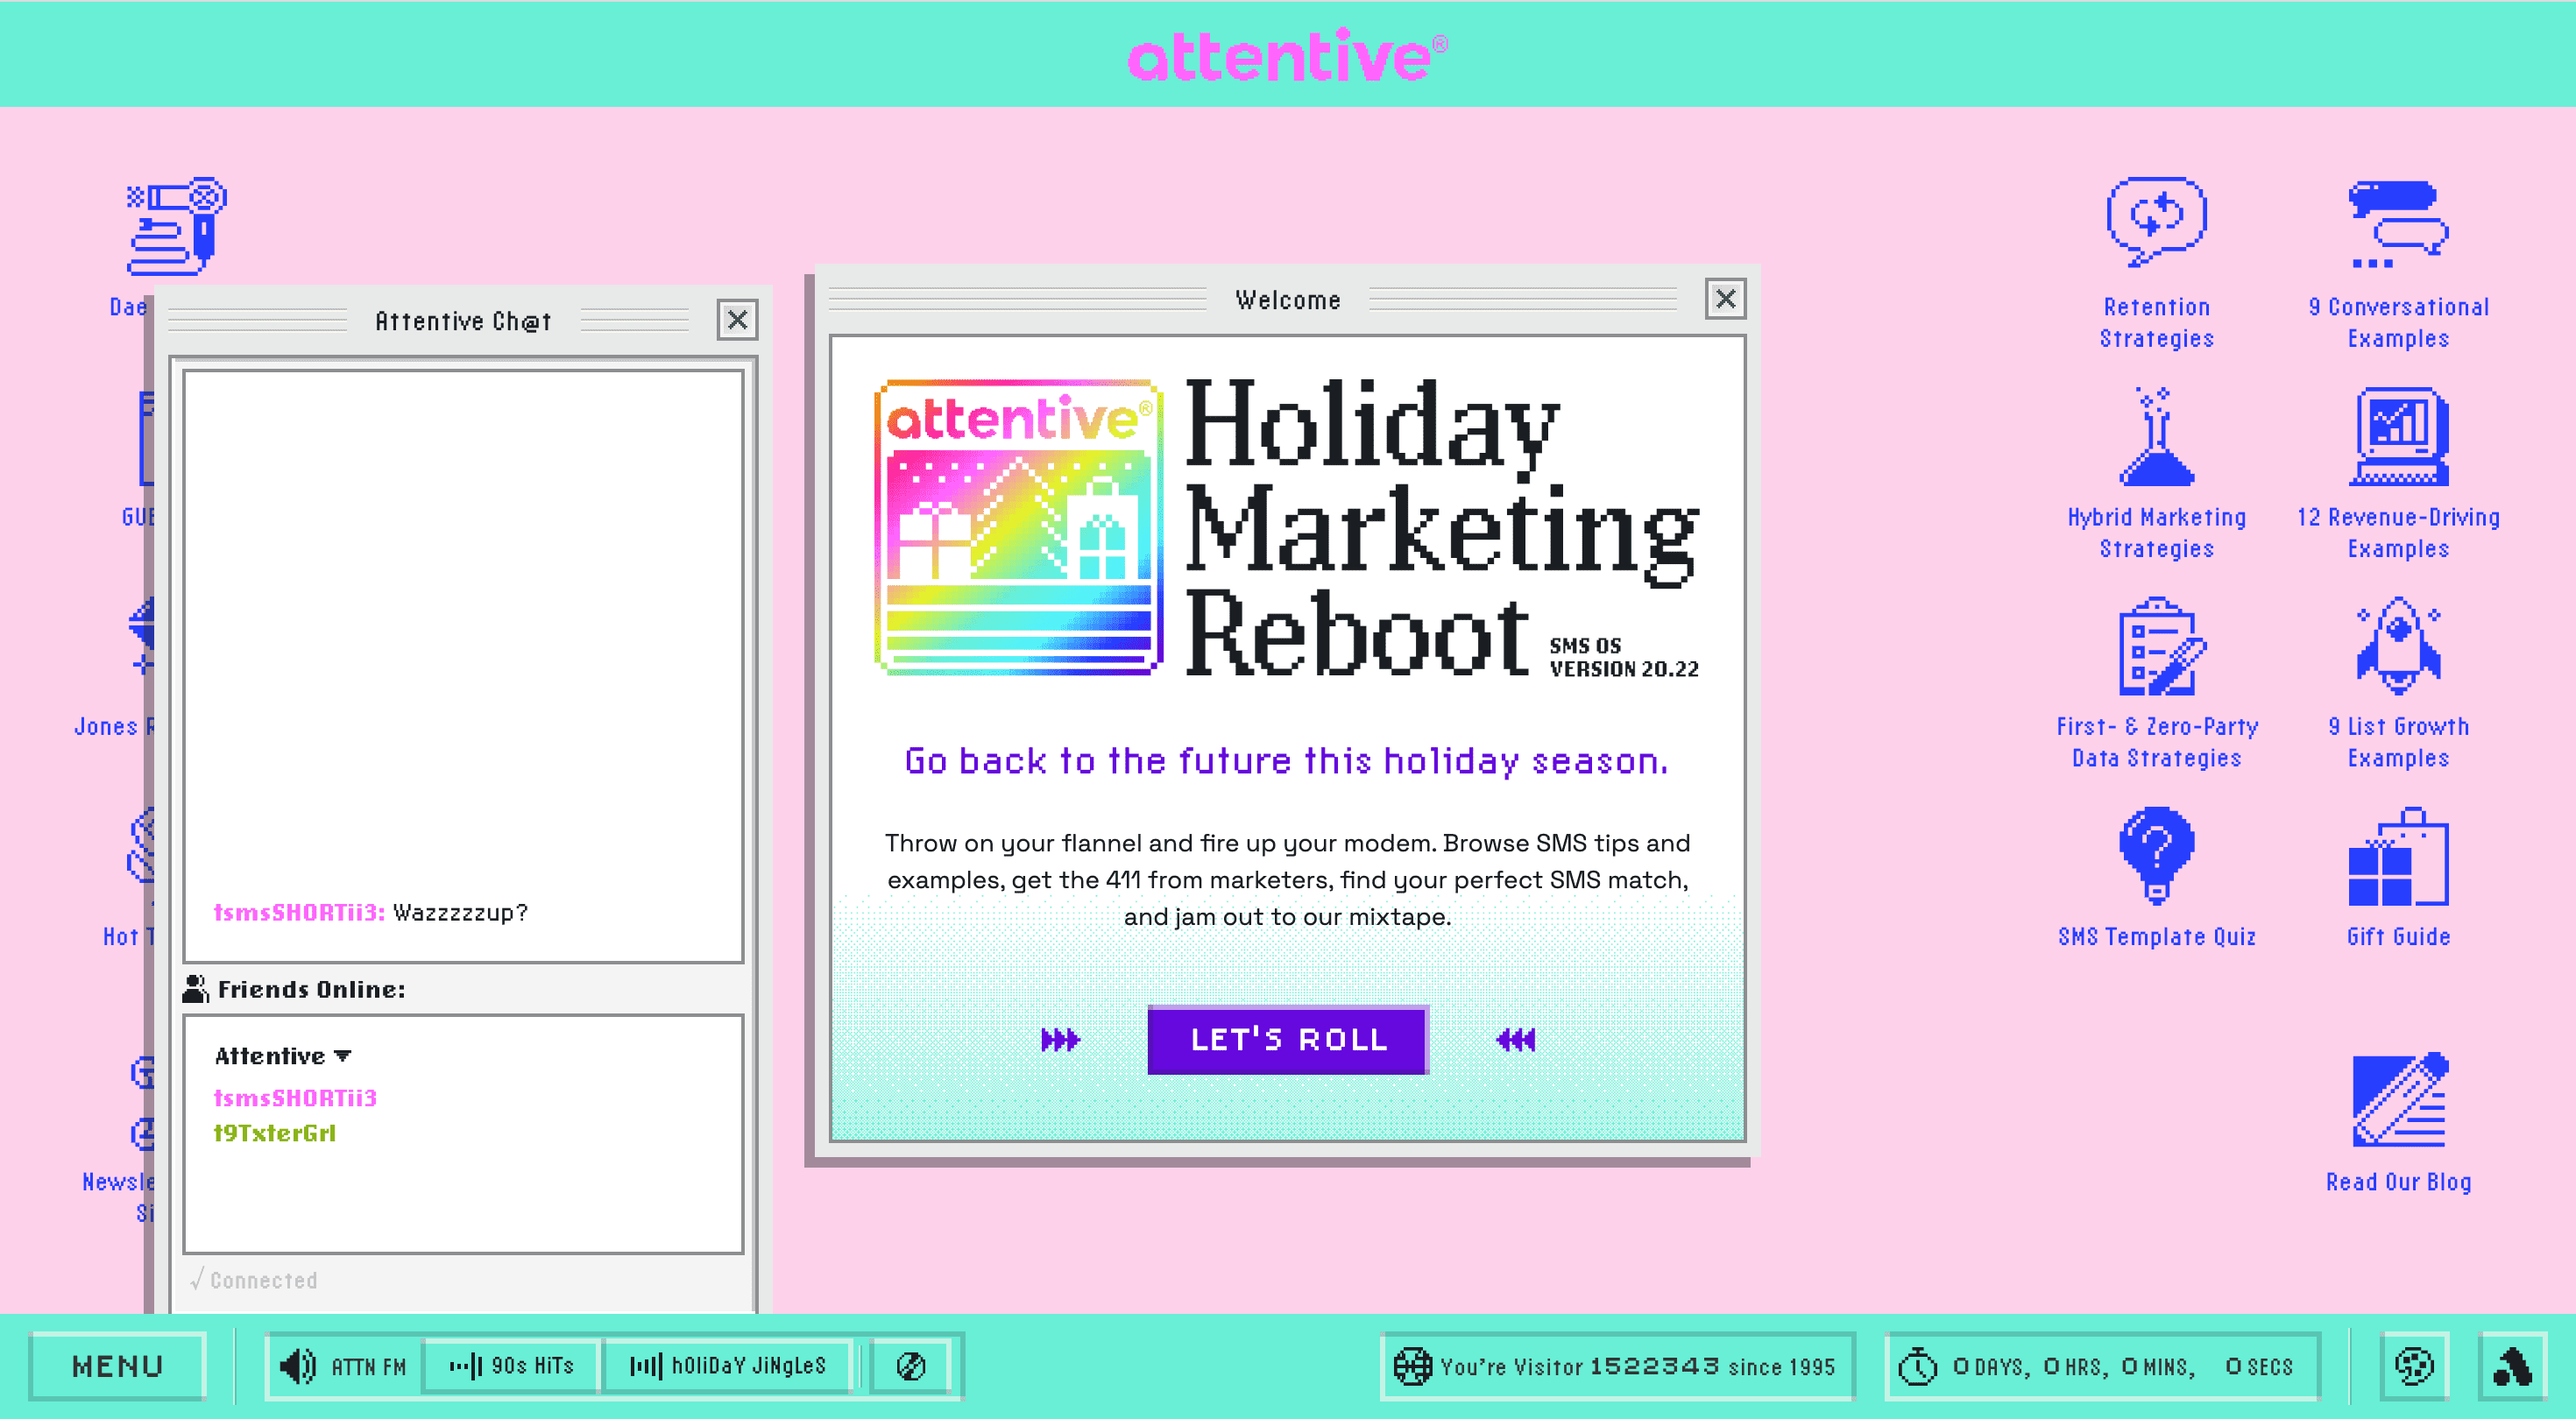2576x1419 pixels.
Task: Click the Welcome window title bar
Action: click(x=1288, y=299)
